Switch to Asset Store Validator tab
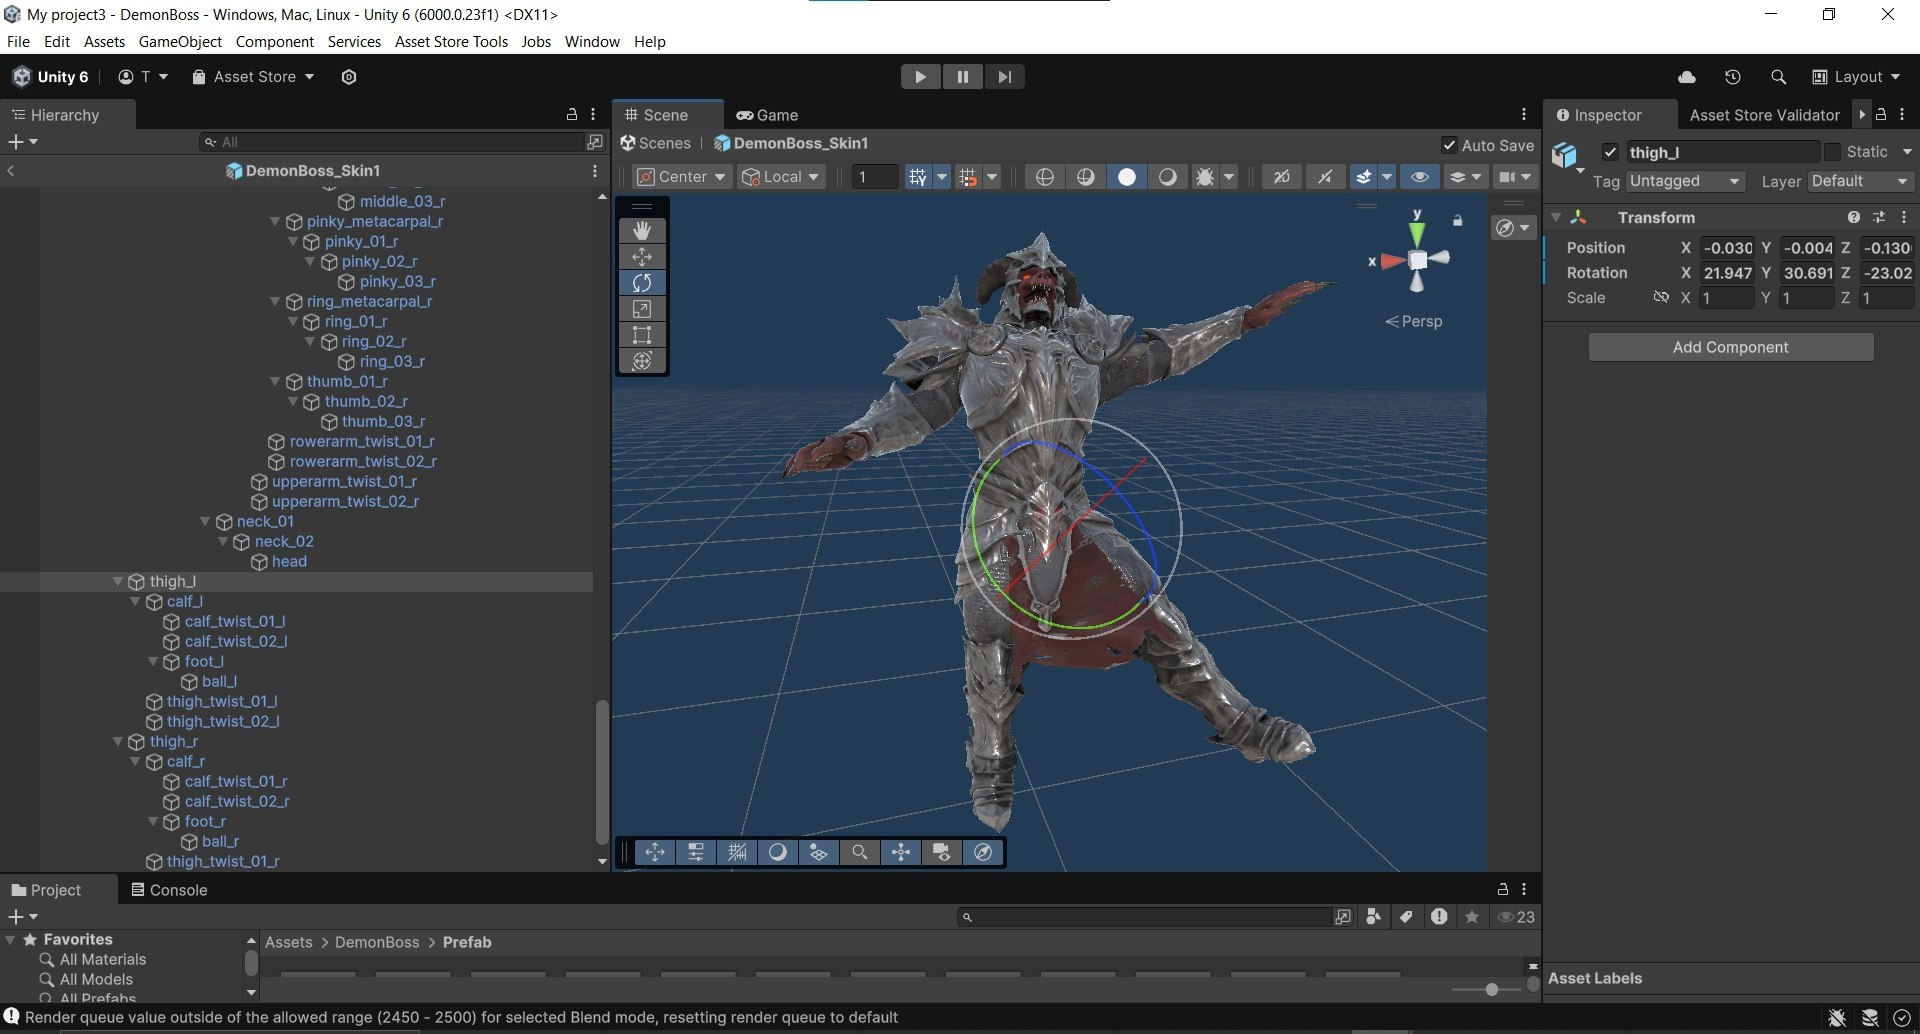The width and height of the screenshot is (1920, 1034). point(1764,115)
